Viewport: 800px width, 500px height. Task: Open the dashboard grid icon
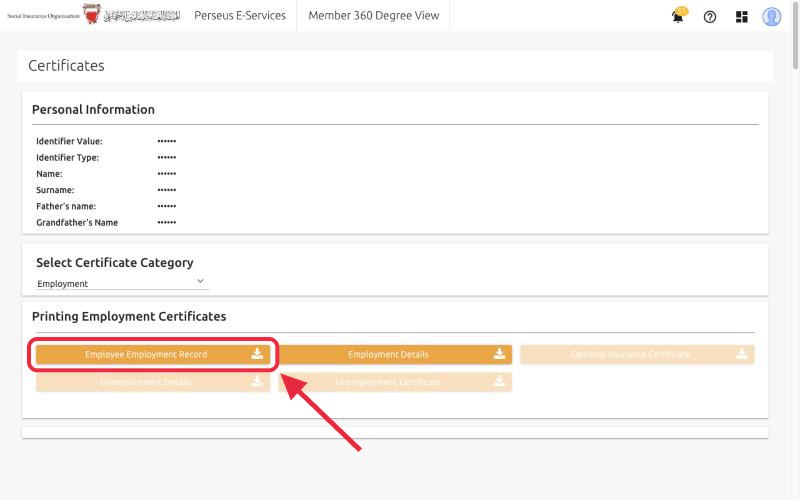741,17
